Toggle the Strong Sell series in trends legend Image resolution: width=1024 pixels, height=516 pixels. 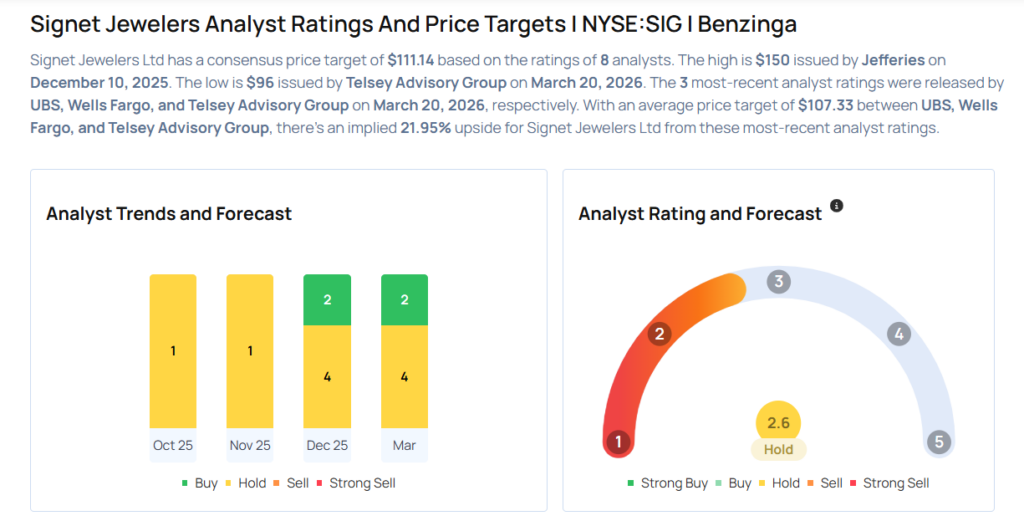click(x=356, y=483)
